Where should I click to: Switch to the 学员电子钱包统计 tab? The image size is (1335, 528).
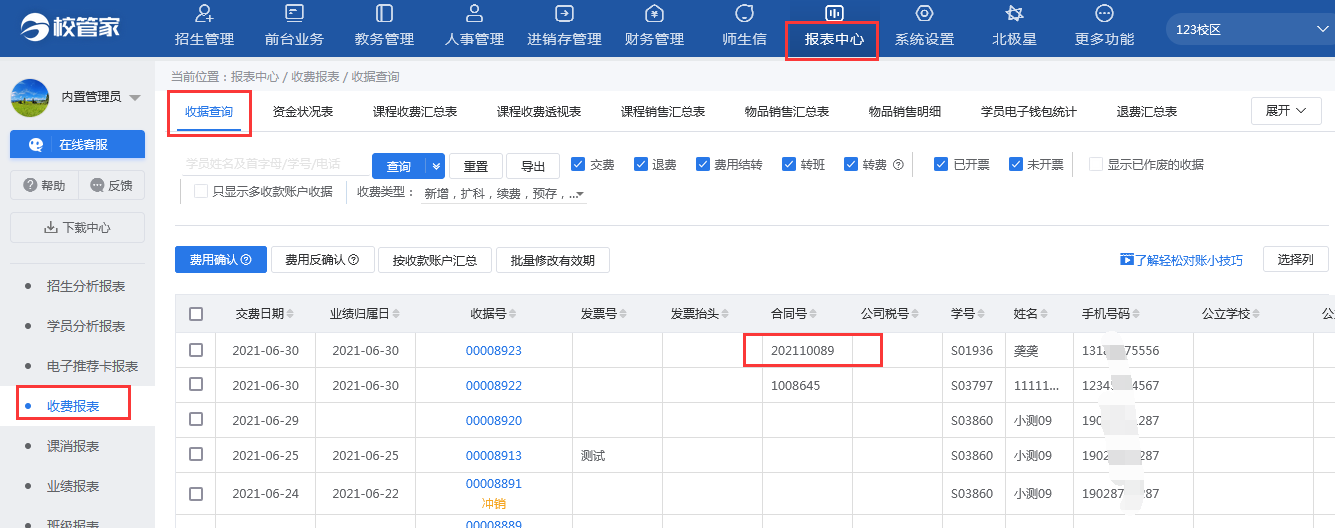tap(1029, 112)
